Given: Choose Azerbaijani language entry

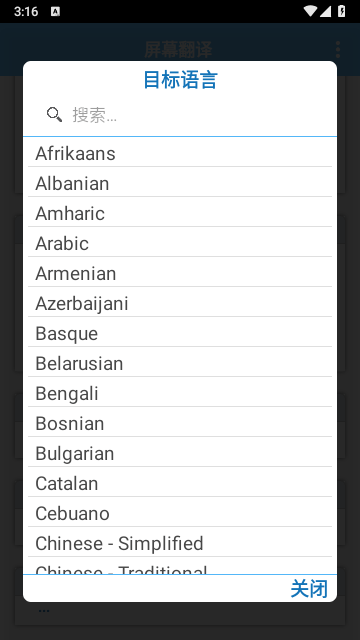Looking at the screenshot, I should pyautogui.click(x=180, y=303).
